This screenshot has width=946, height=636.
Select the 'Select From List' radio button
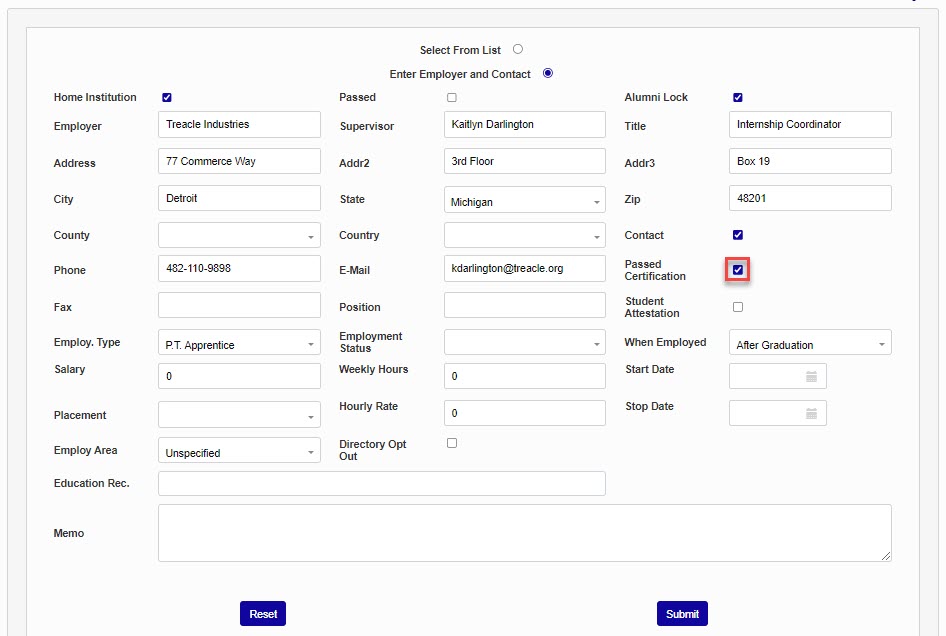pos(518,49)
